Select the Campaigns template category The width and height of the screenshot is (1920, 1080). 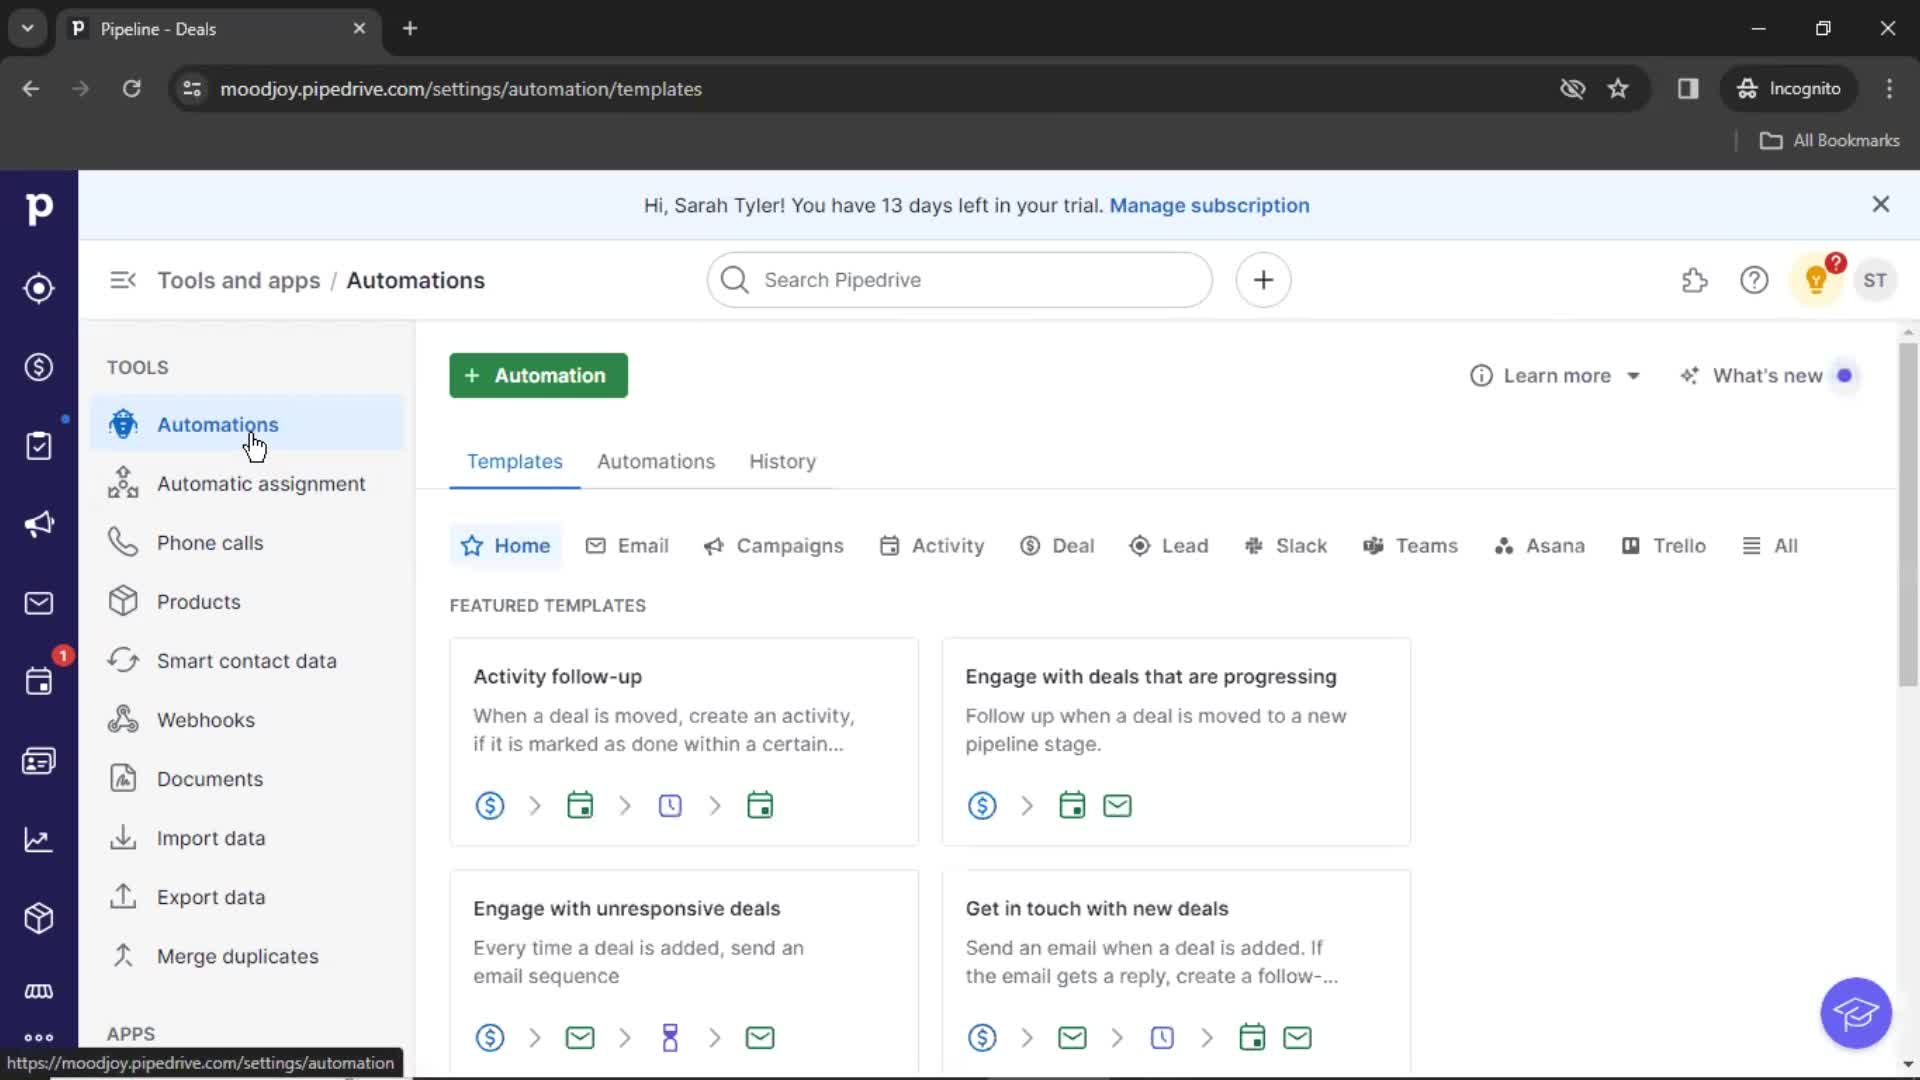coord(774,546)
